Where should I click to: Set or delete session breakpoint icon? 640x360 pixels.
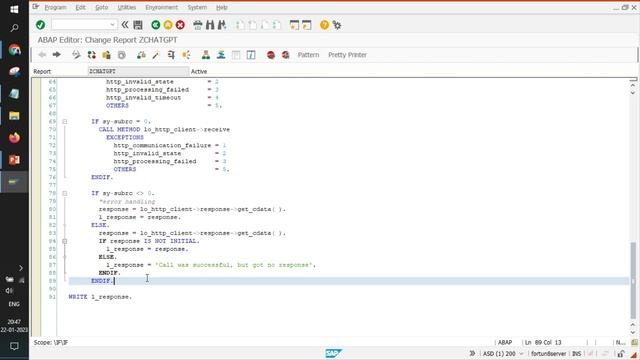coord(271,55)
